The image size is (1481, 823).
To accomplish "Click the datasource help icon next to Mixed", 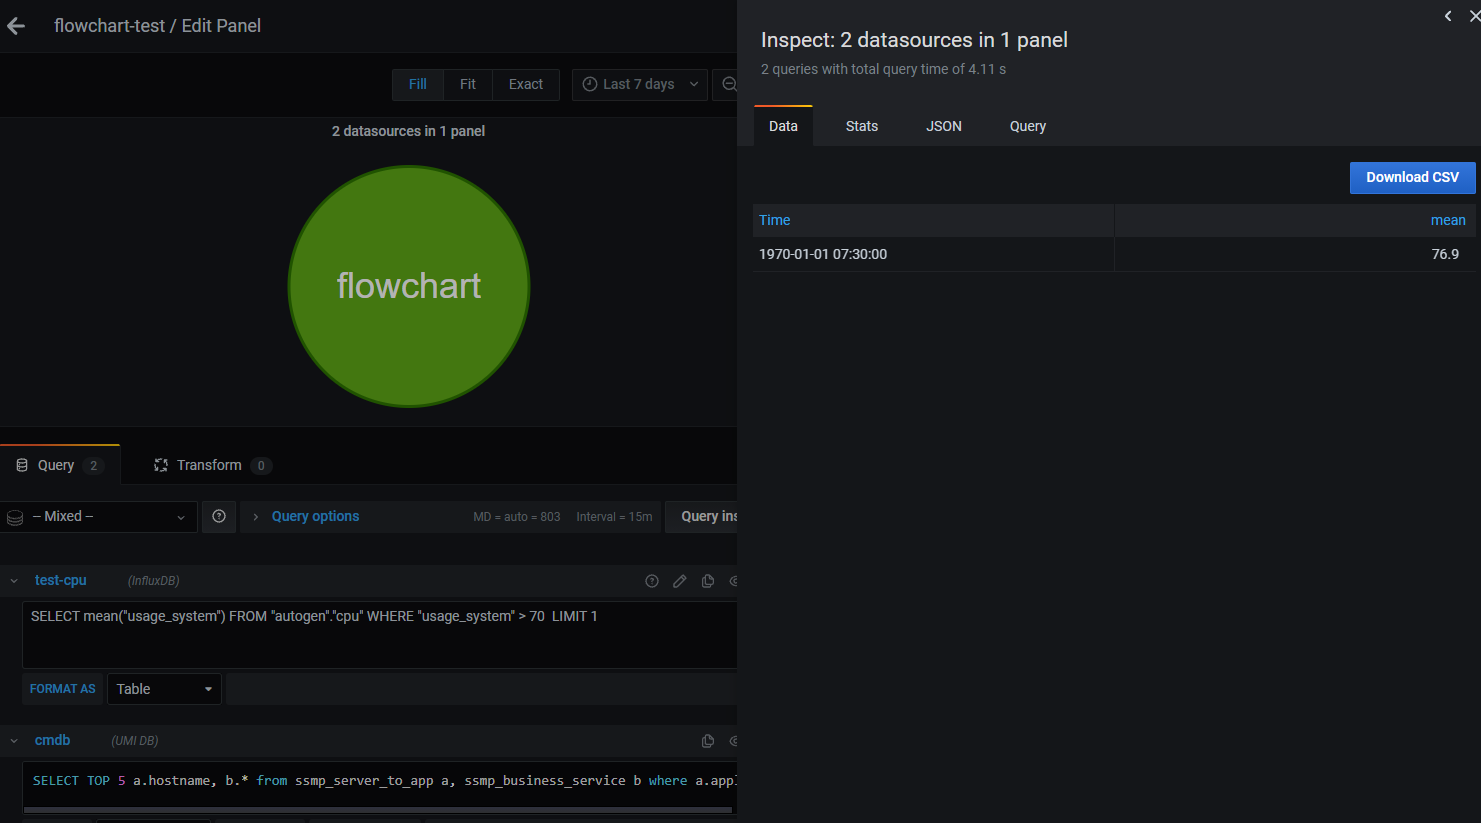I will (x=219, y=517).
